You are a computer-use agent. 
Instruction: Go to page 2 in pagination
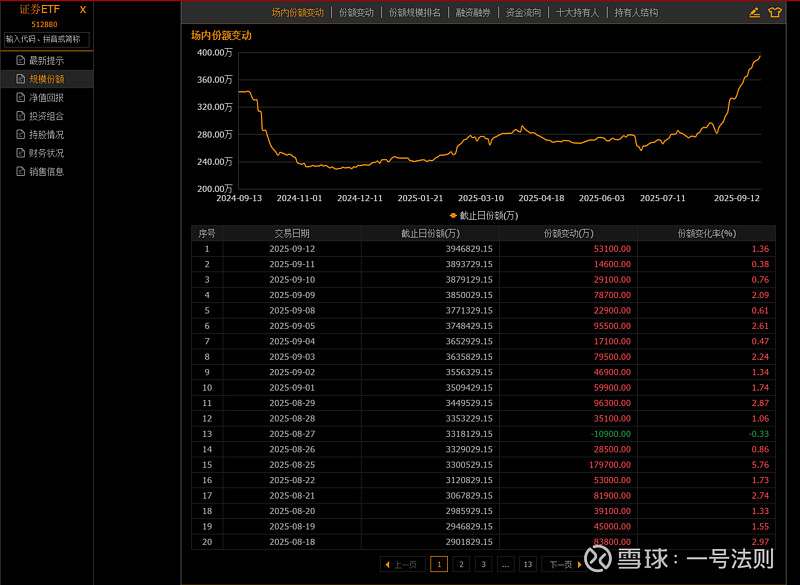[x=461, y=564]
